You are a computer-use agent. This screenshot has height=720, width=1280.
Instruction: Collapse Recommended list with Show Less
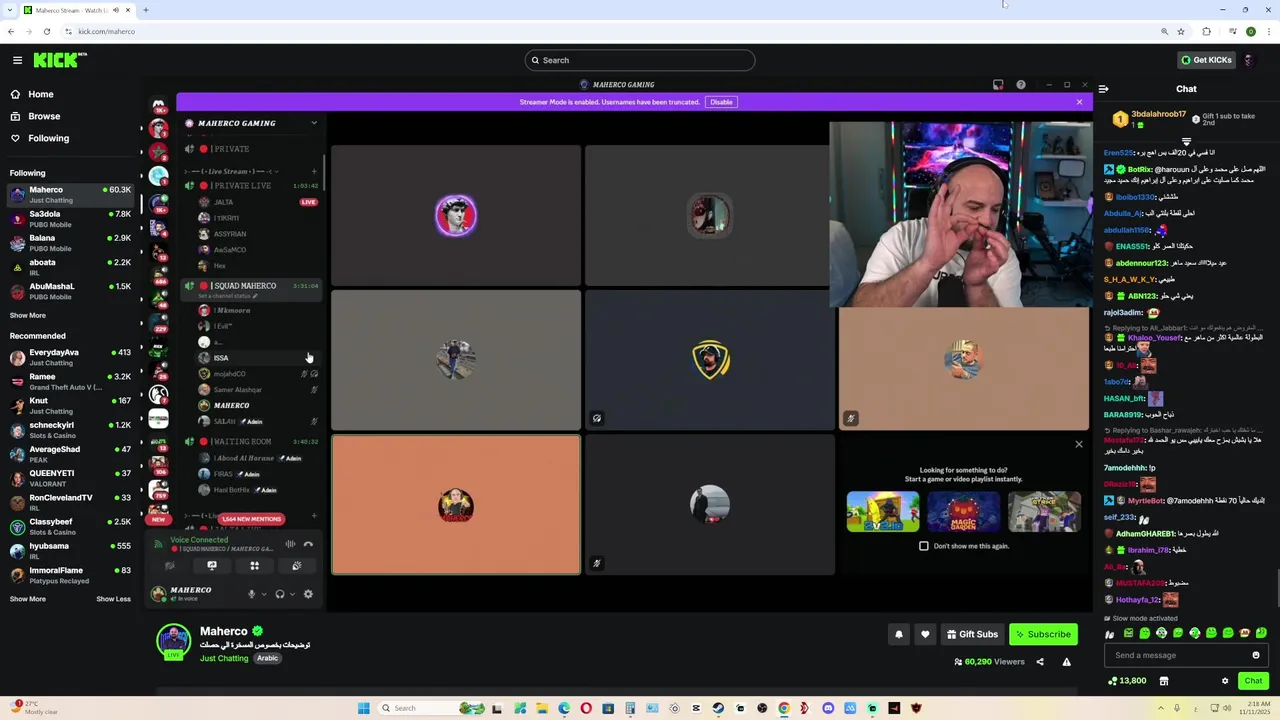(113, 599)
